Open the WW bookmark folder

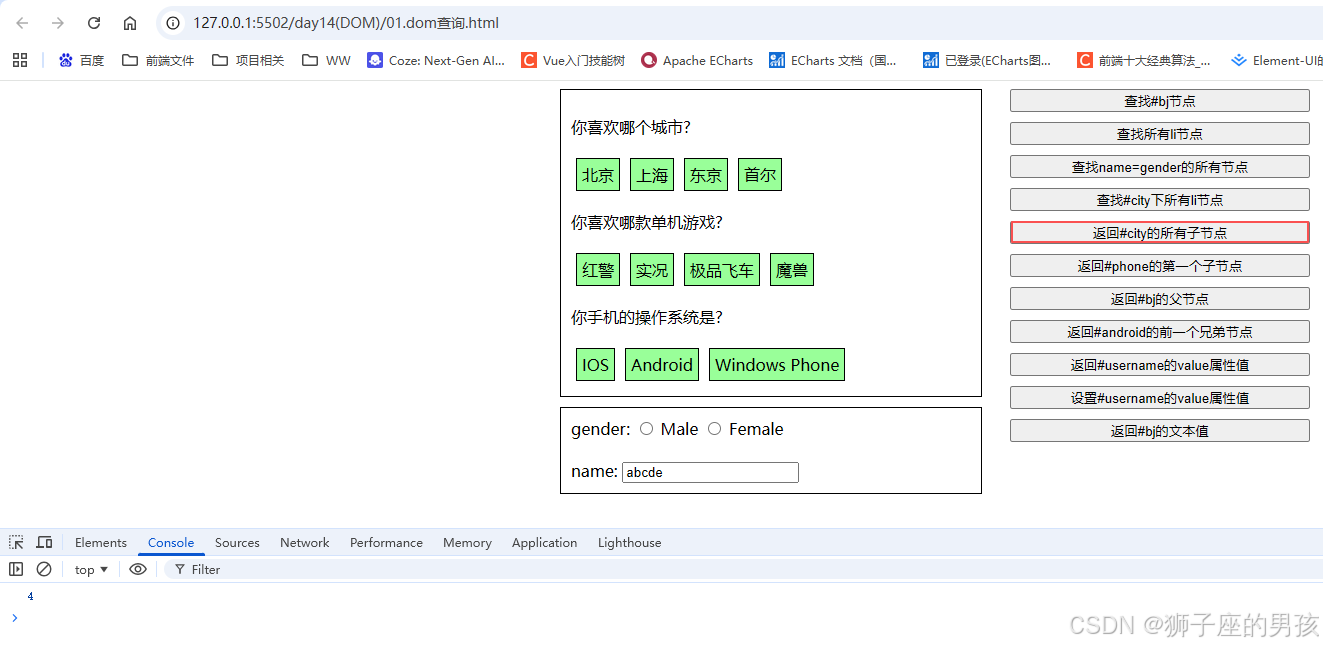(x=326, y=60)
